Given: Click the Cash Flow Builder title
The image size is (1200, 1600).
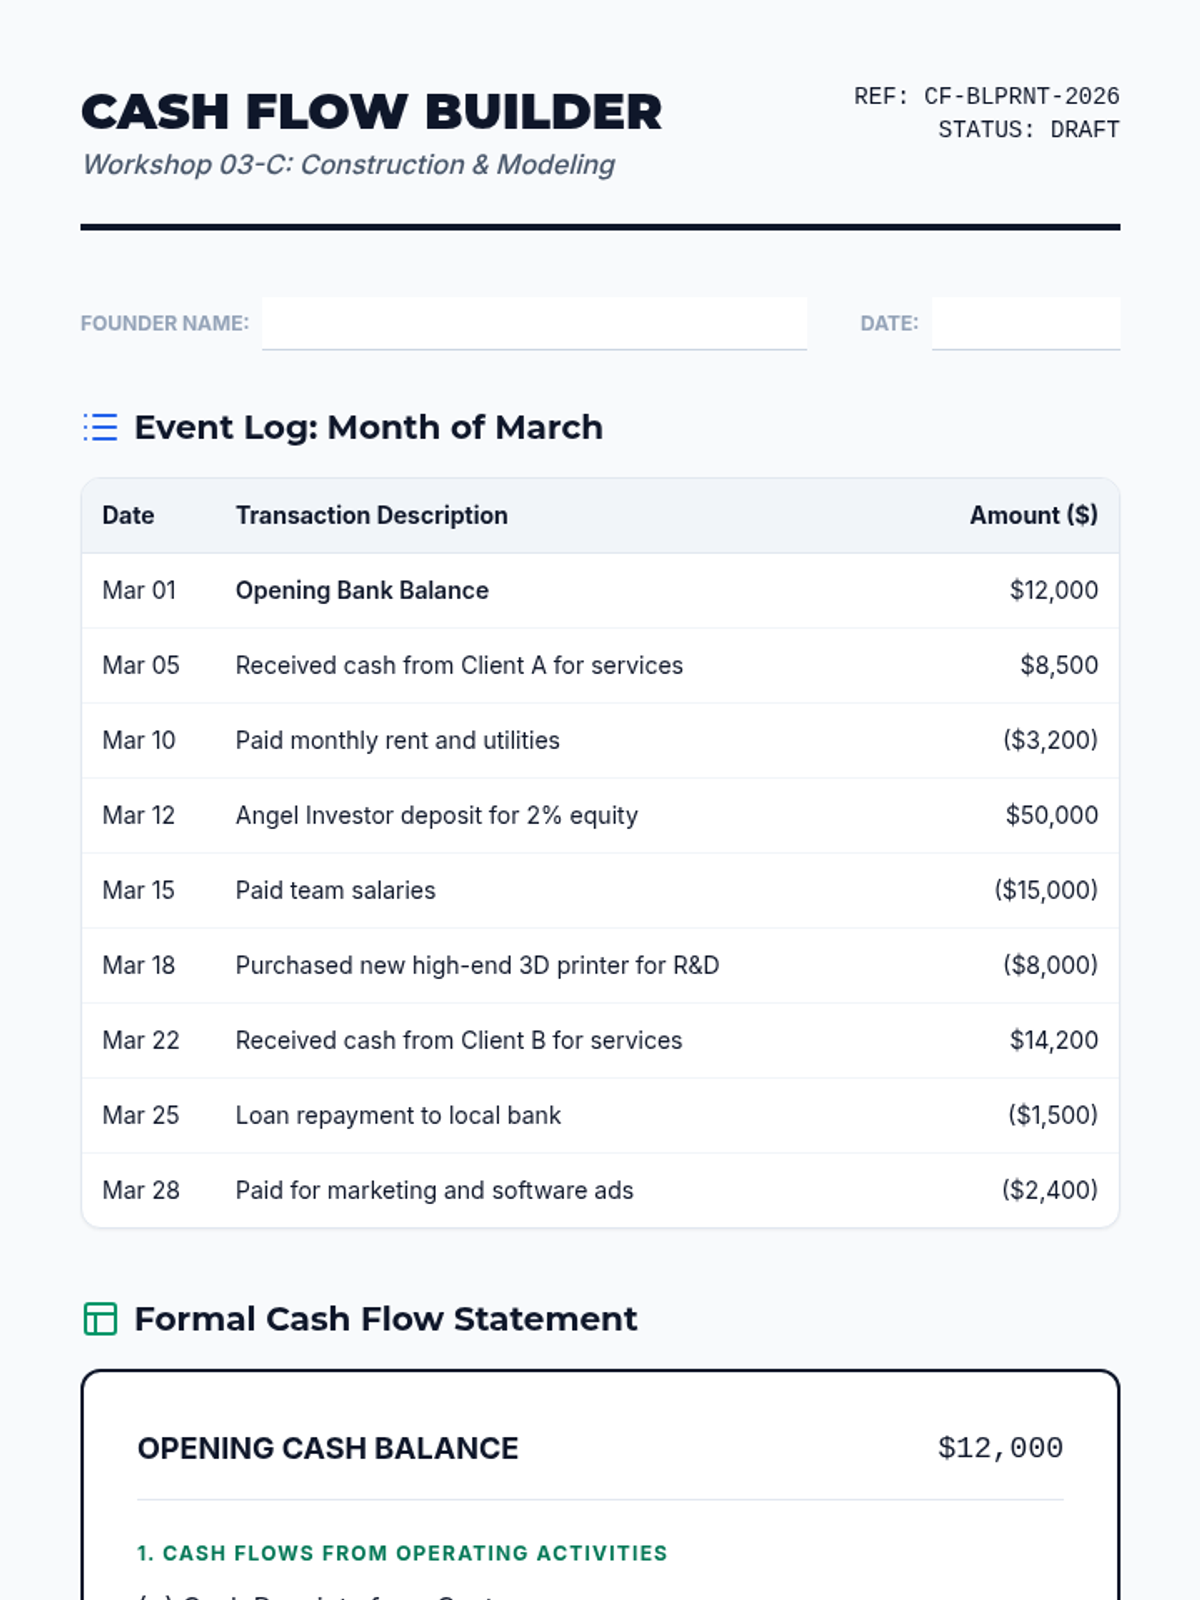Looking at the screenshot, I should pos(371,112).
